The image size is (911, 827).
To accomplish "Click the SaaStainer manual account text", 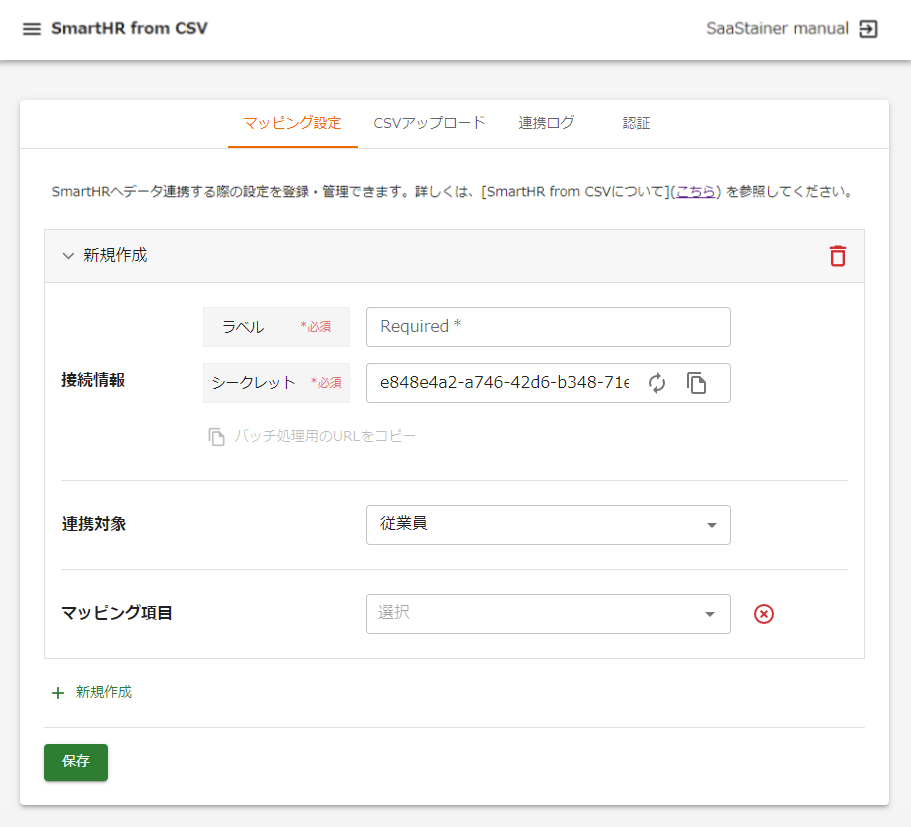I will [777, 28].
